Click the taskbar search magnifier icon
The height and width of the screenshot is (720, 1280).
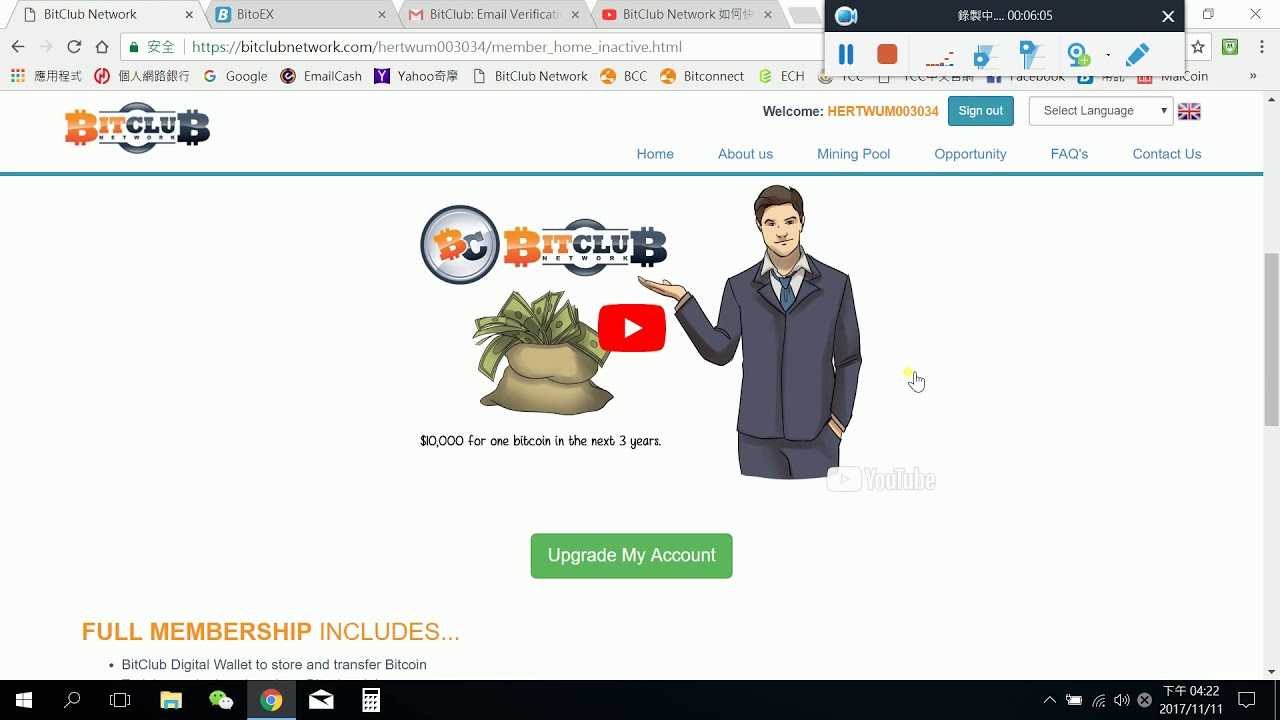coord(72,700)
